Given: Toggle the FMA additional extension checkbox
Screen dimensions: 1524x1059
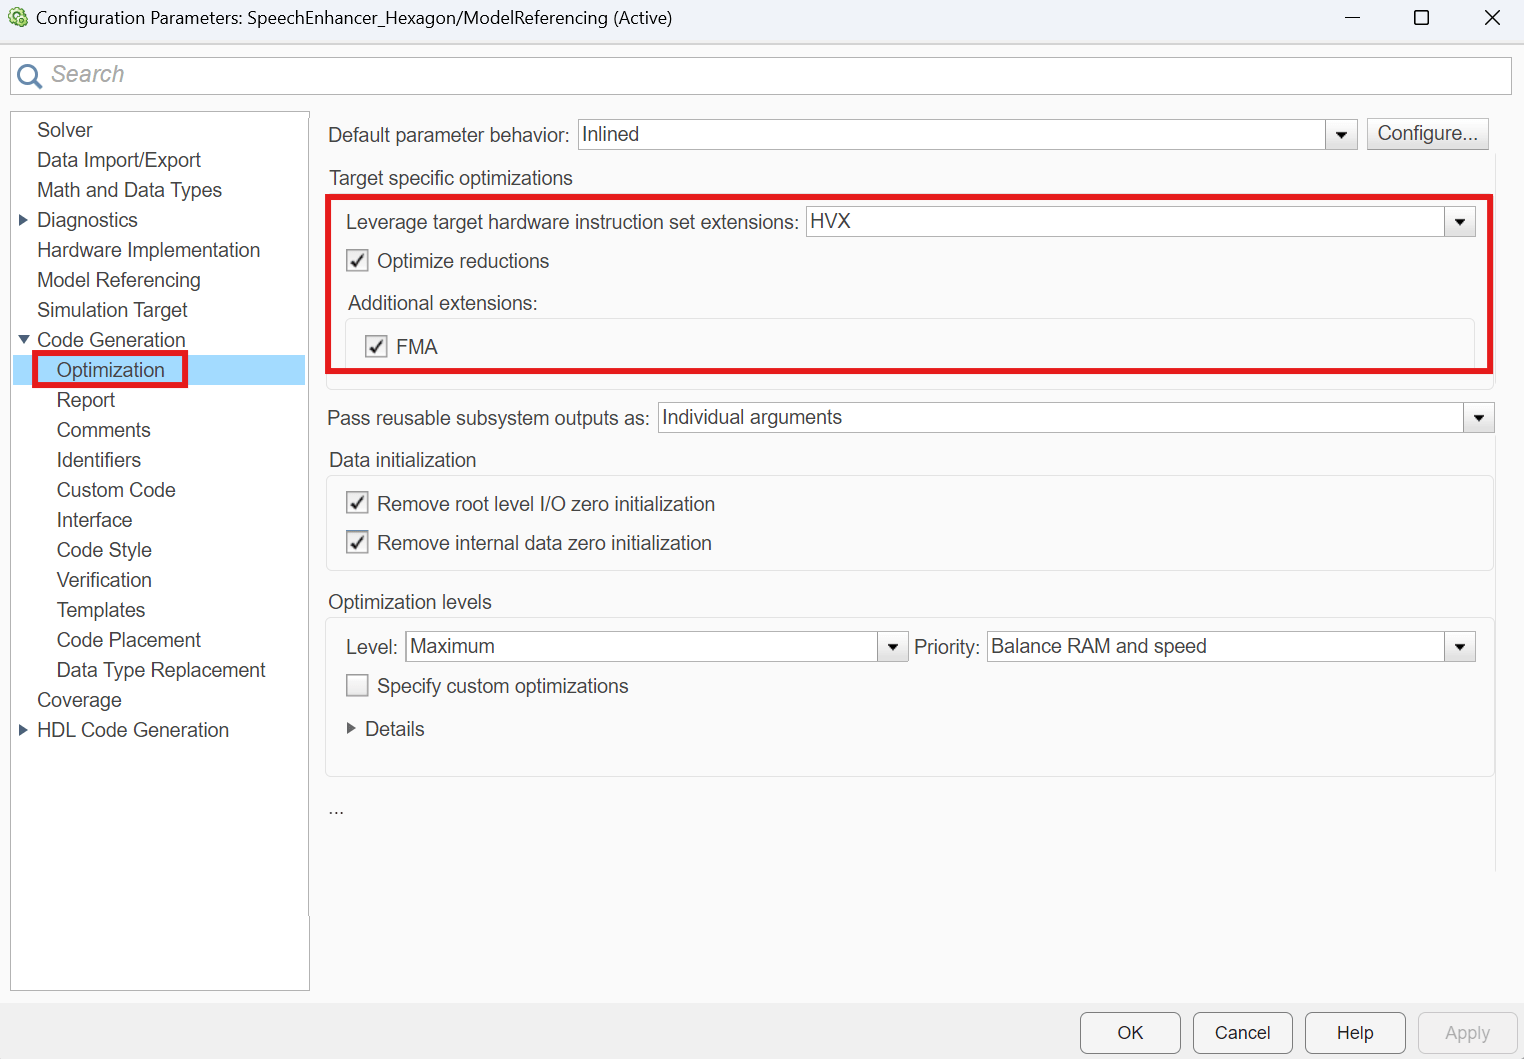Looking at the screenshot, I should 376,347.
